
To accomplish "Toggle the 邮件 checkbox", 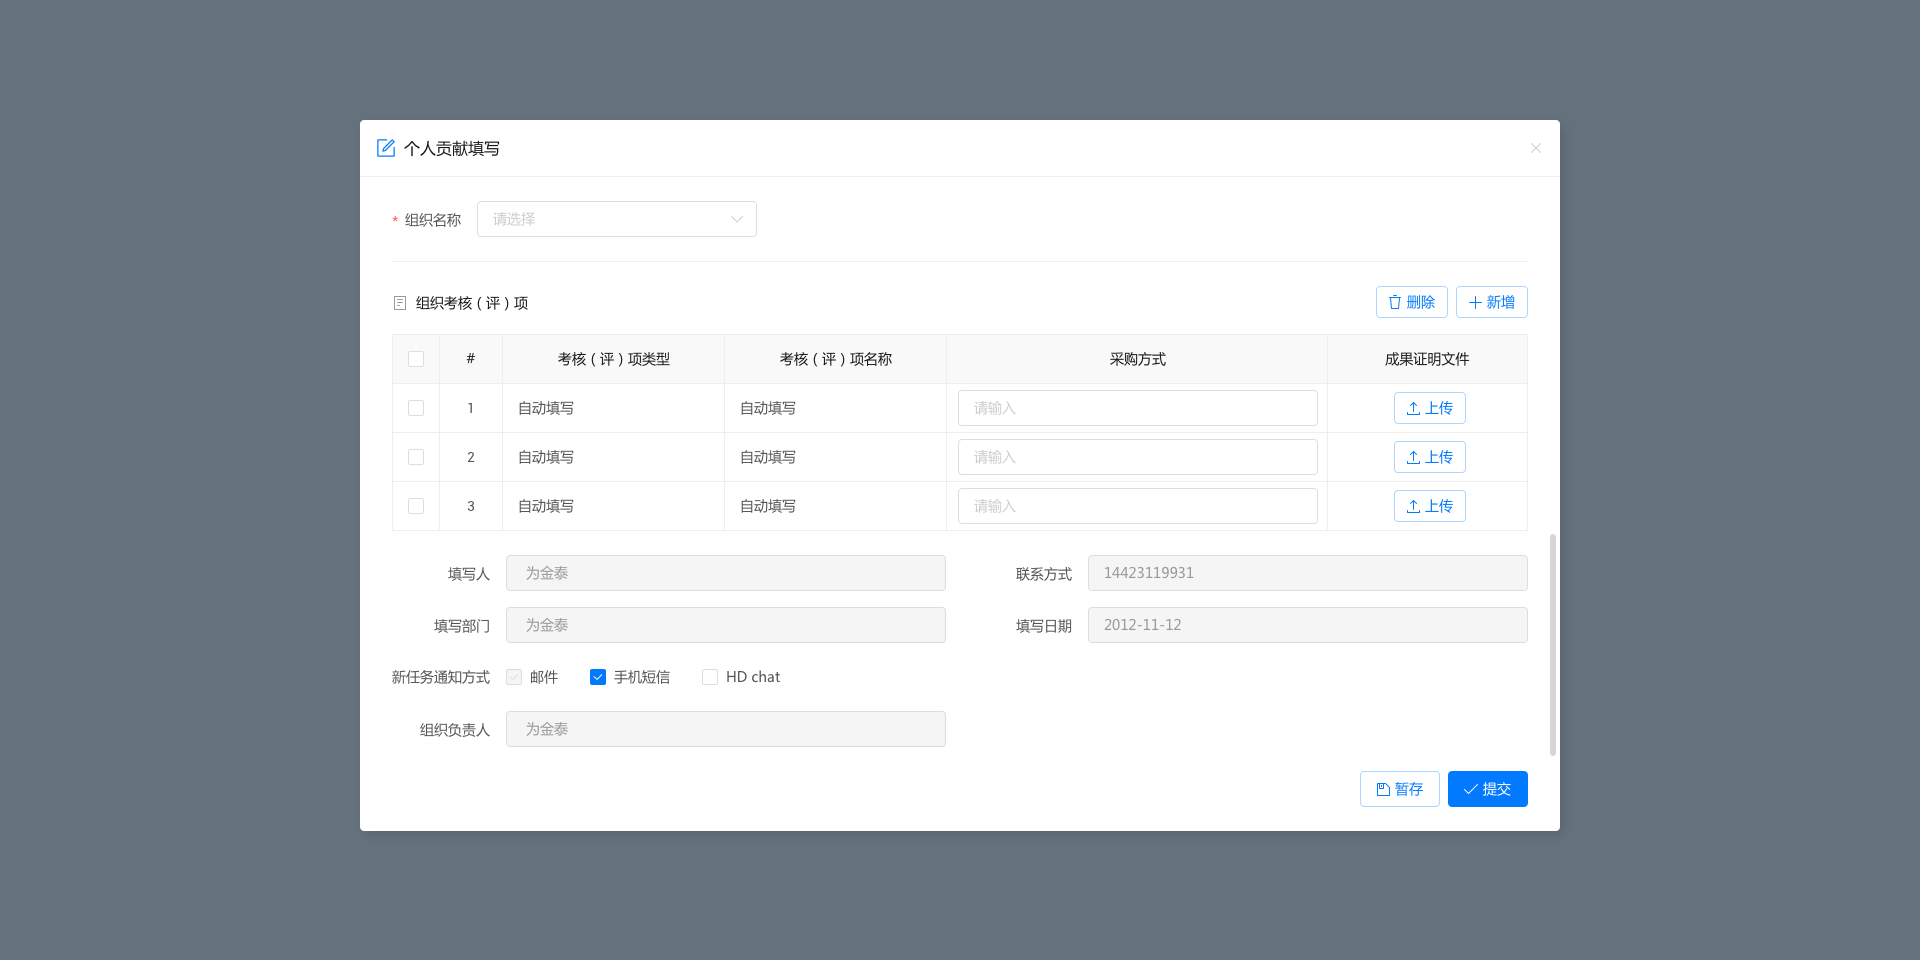I will pos(514,677).
